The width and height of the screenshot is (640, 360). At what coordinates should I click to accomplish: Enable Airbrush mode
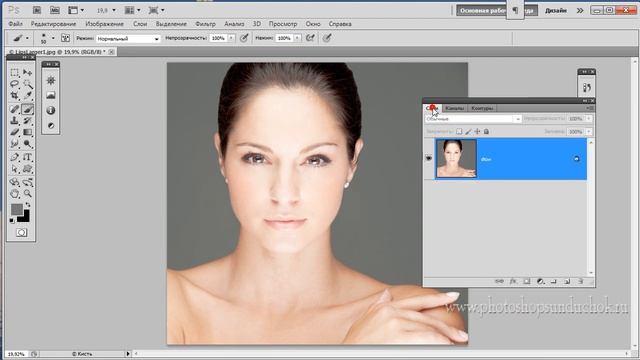point(310,38)
